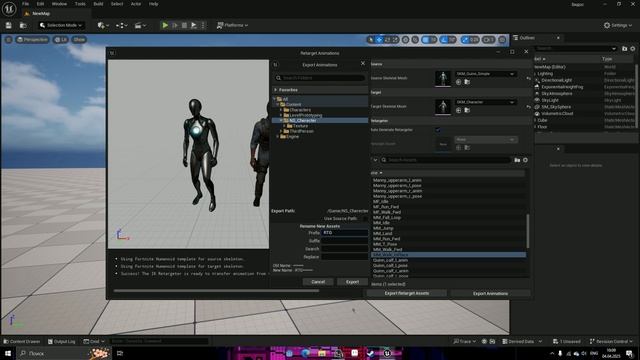
Task: Select the LevelPrototyping folder
Action: (x=305, y=115)
